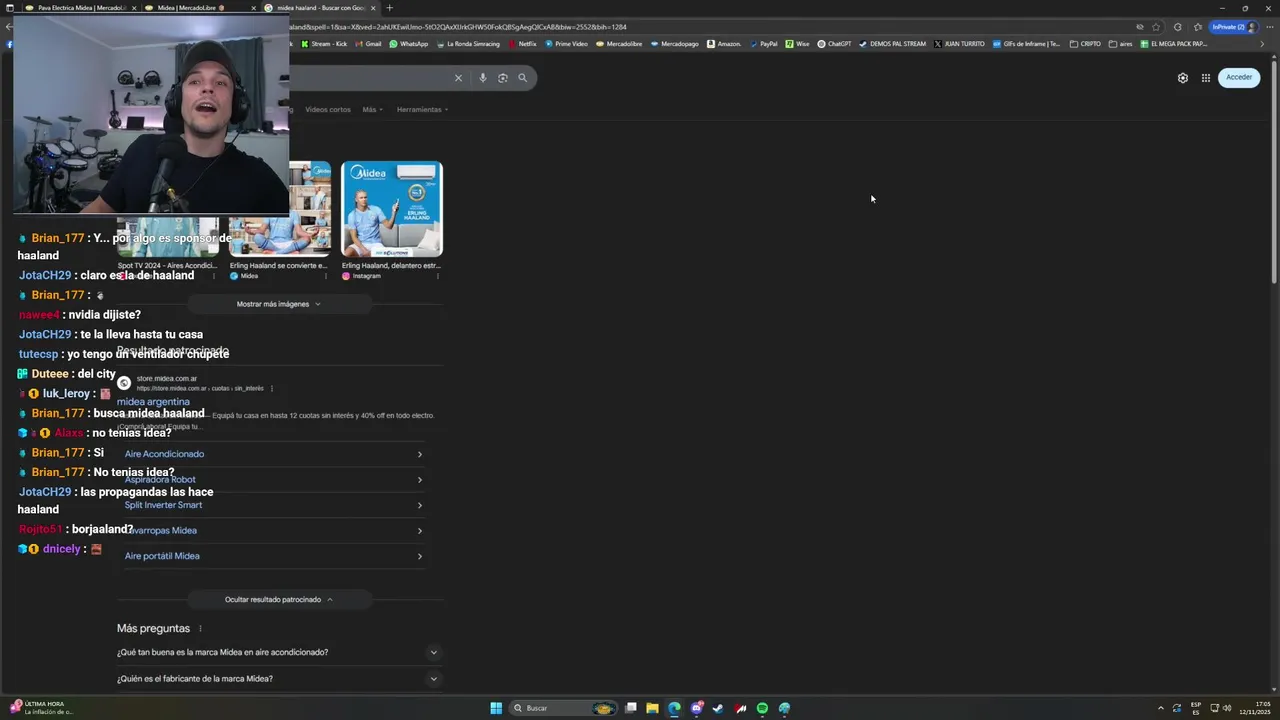1280x720 pixels.
Task: Click the taskbar Buscar search box
Action: 564,708
